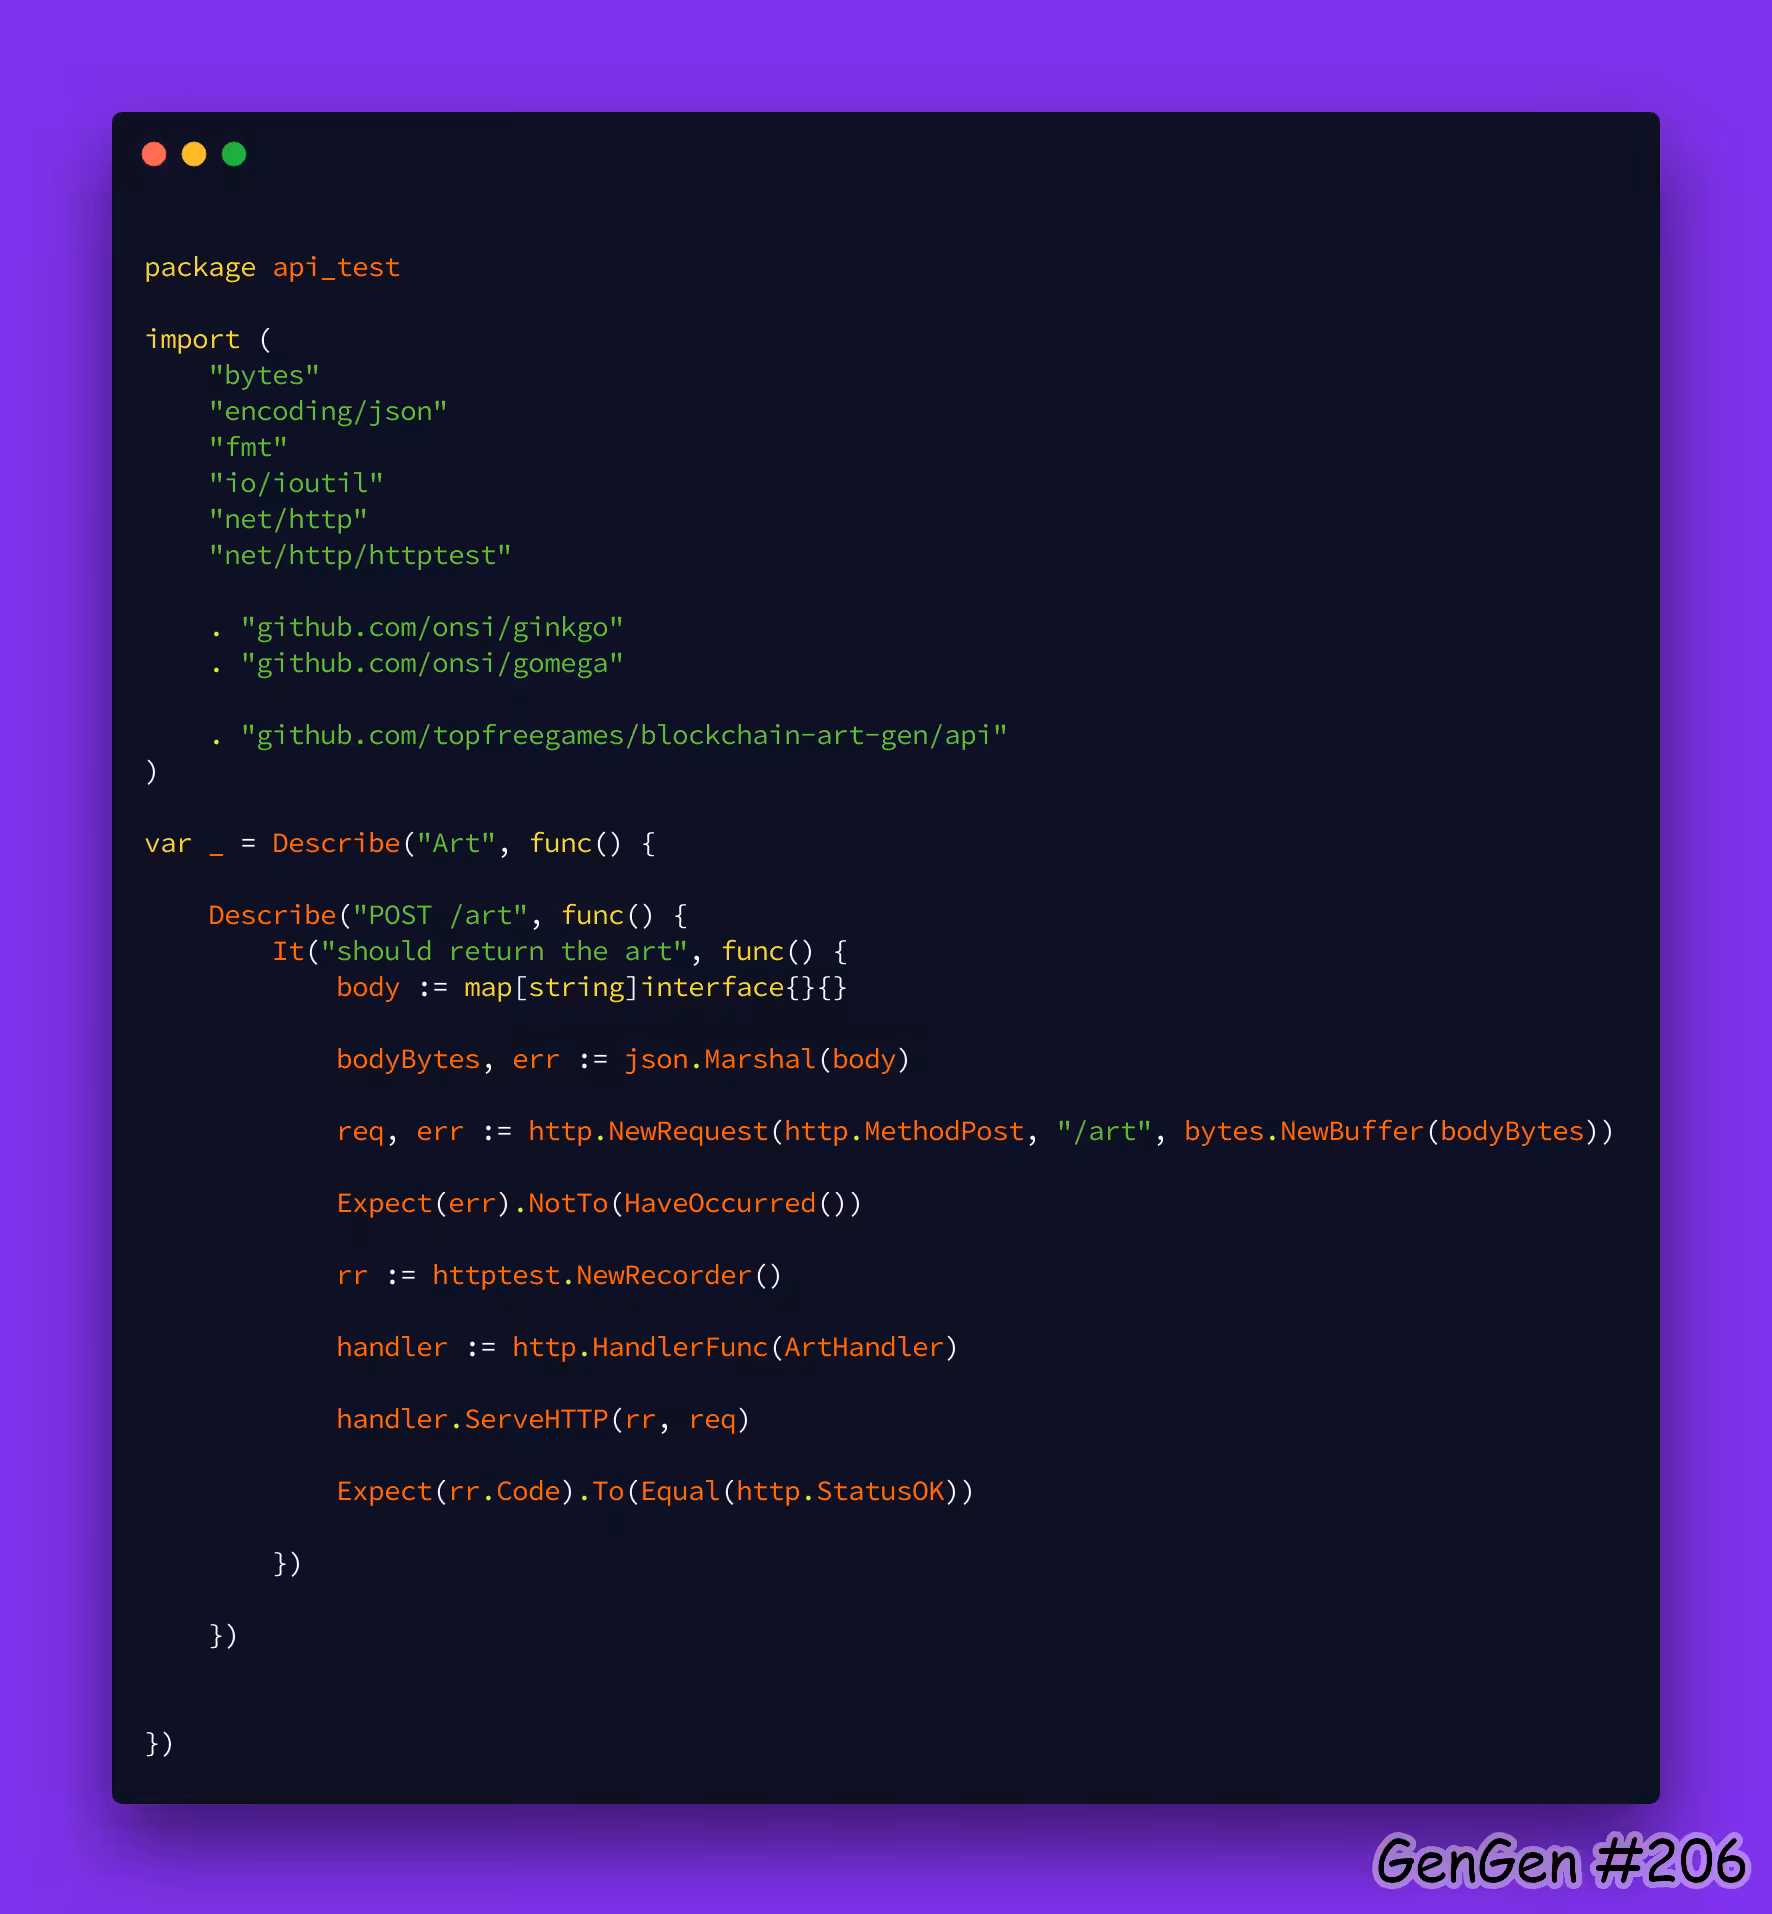1772x1914 pixels.
Task: Click the red close window dot
Action: 154,154
